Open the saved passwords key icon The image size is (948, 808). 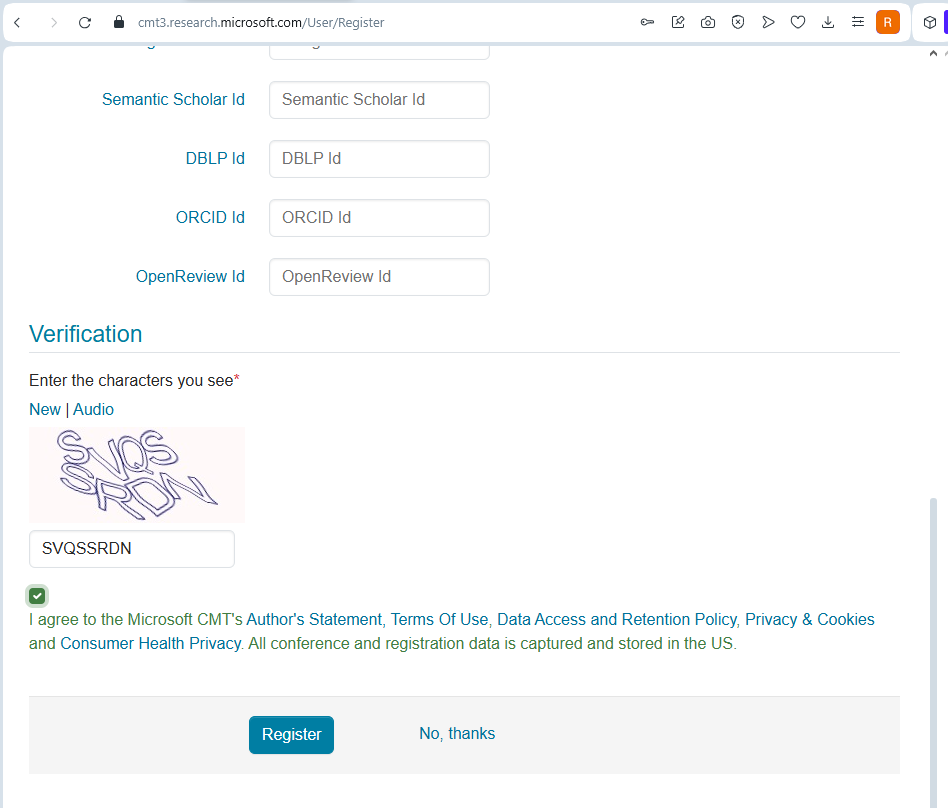tap(647, 22)
